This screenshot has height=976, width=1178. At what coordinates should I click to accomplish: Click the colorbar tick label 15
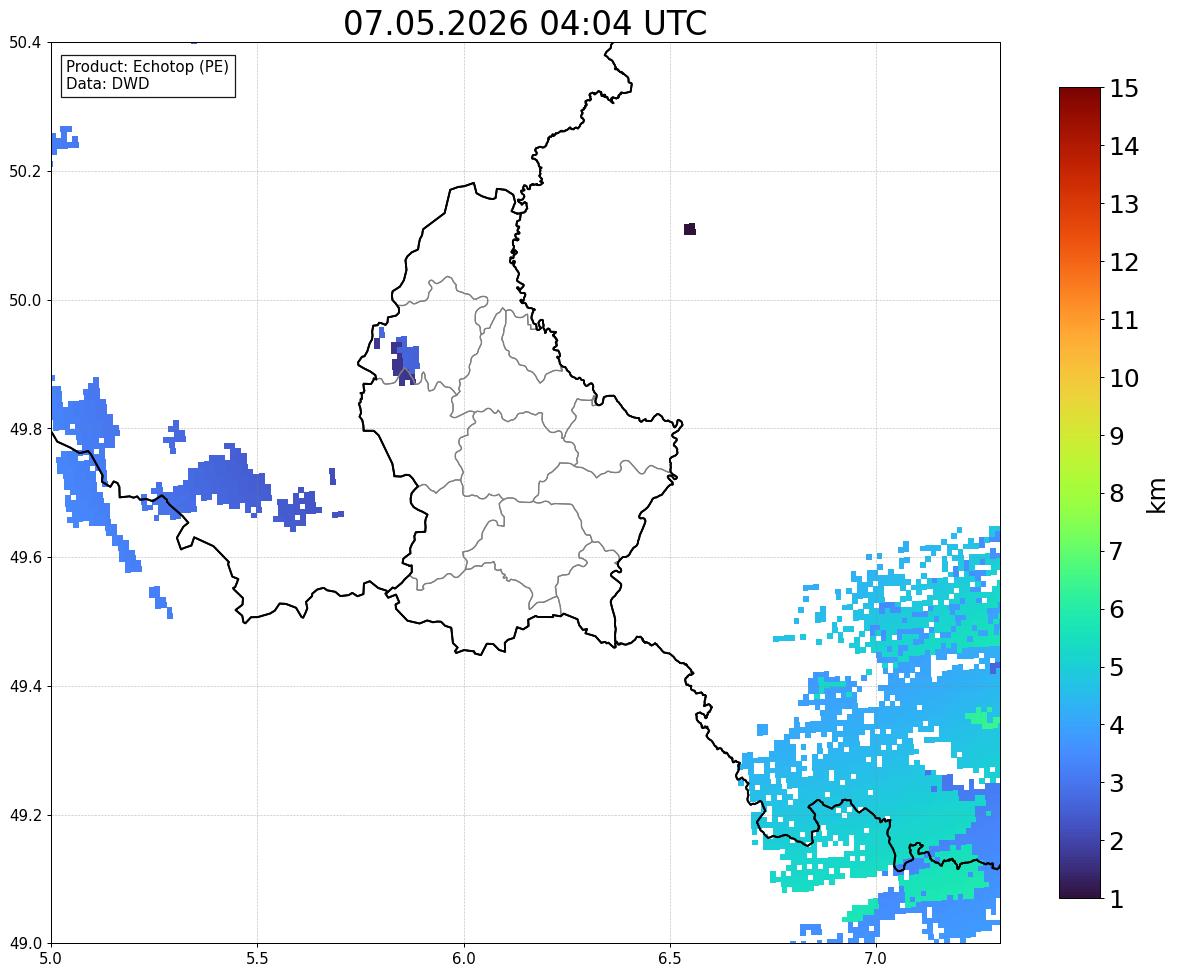tap(1124, 89)
